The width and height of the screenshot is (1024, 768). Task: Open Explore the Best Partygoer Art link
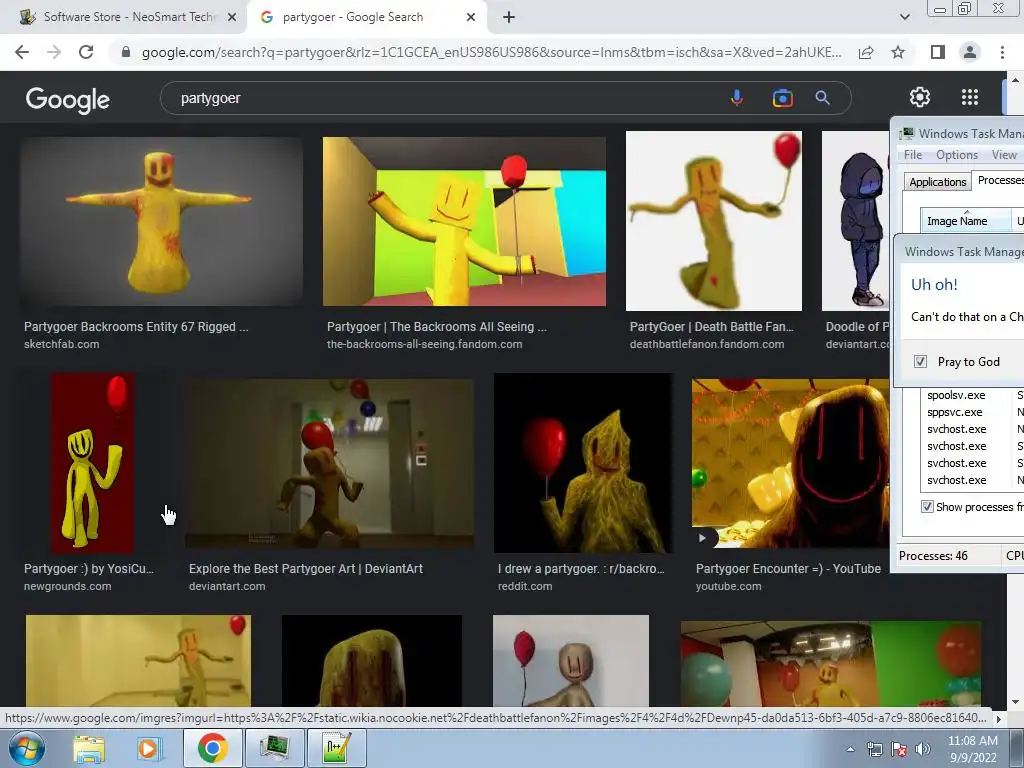(306, 569)
